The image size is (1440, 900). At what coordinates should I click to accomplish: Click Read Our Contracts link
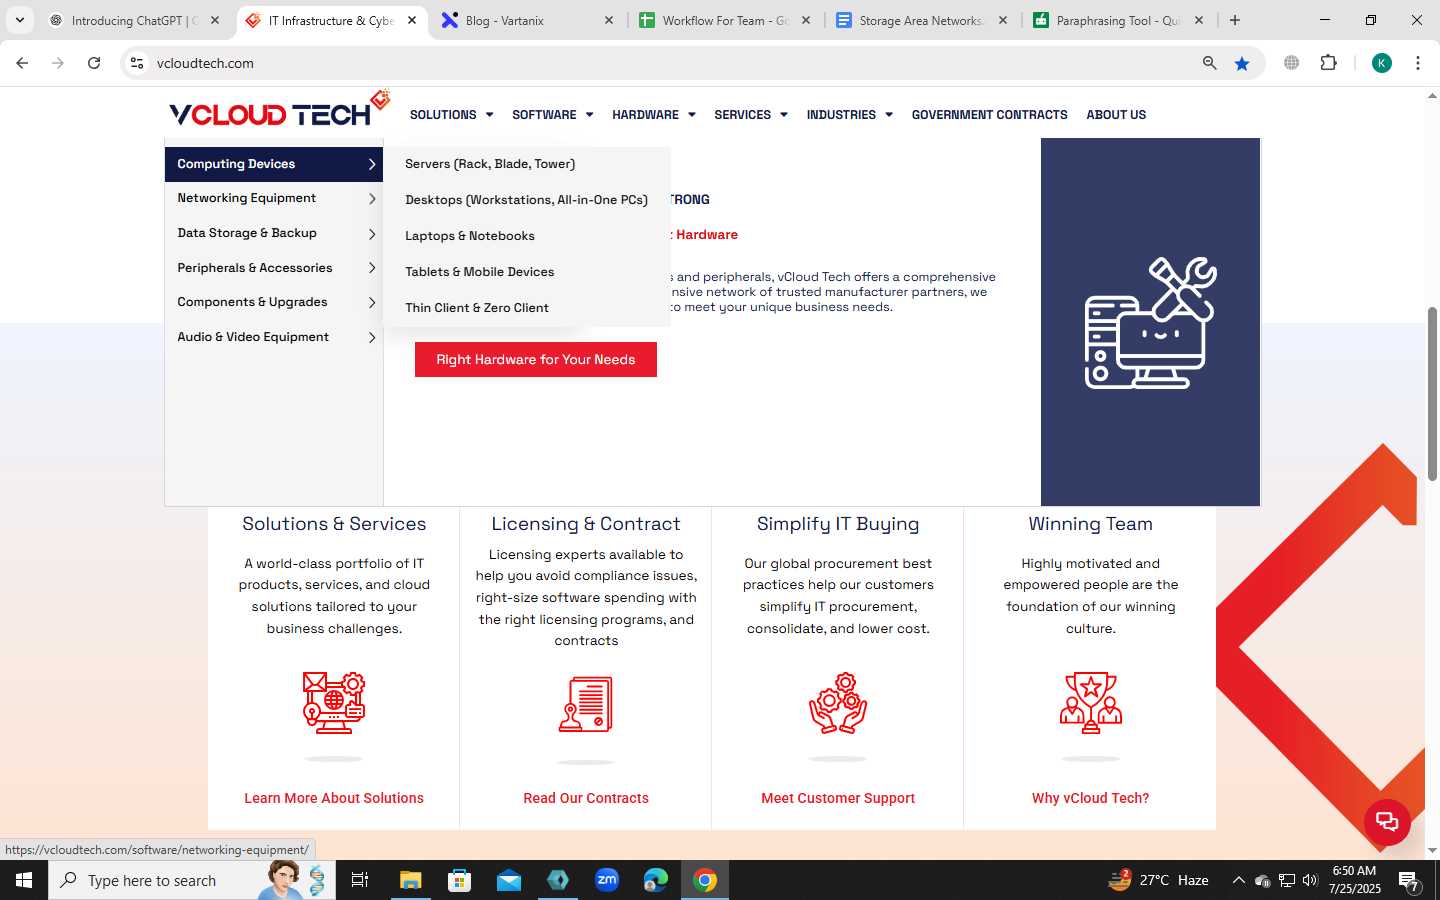coord(586,798)
